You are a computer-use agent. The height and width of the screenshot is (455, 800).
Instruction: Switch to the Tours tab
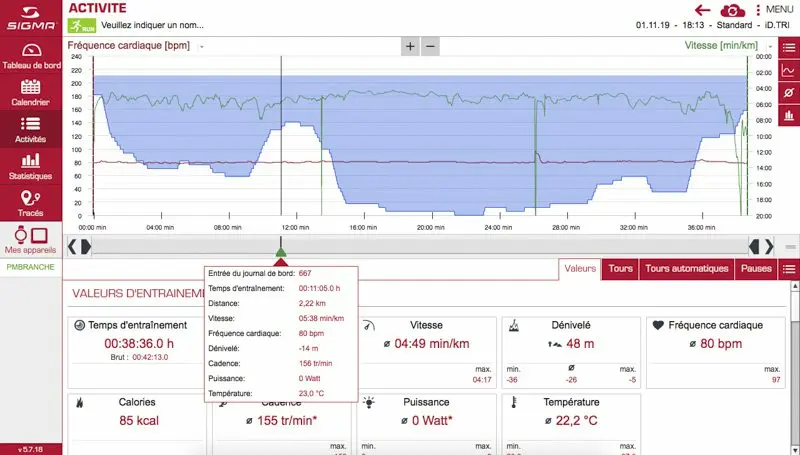[620, 269]
